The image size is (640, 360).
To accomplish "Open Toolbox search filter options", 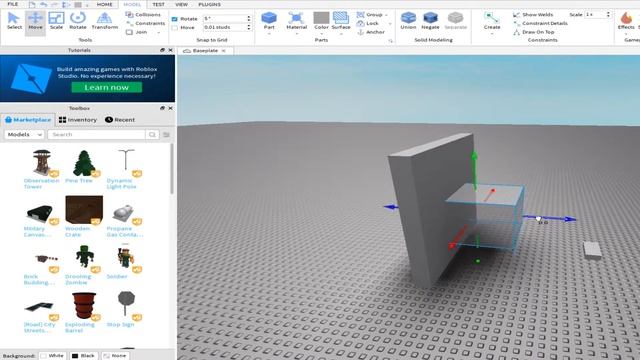I will tap(166, 134).
